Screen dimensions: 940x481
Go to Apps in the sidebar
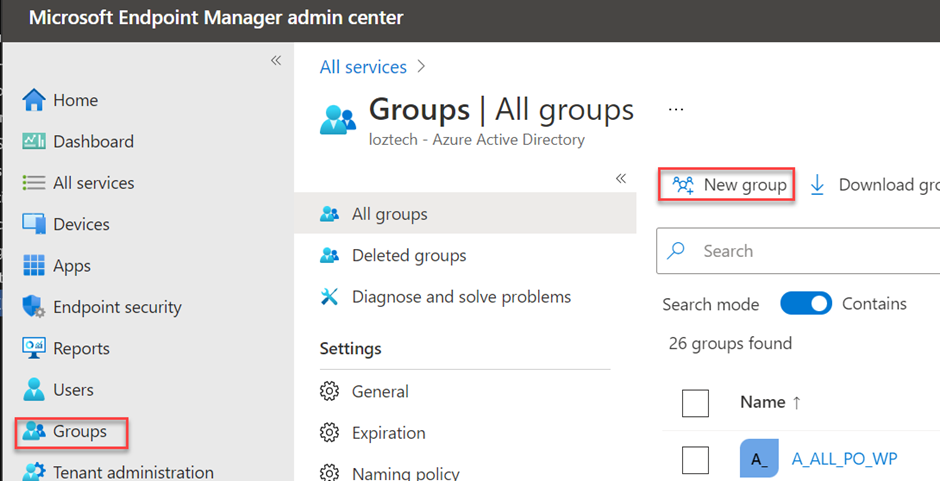[72, 266]
